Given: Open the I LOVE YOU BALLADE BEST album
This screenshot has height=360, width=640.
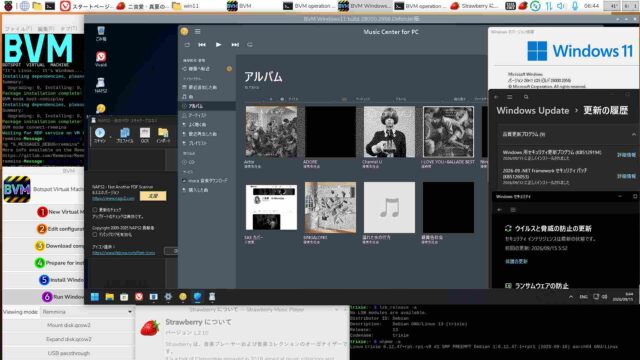Looking at the screenshot, I should [x=448, y=132].
